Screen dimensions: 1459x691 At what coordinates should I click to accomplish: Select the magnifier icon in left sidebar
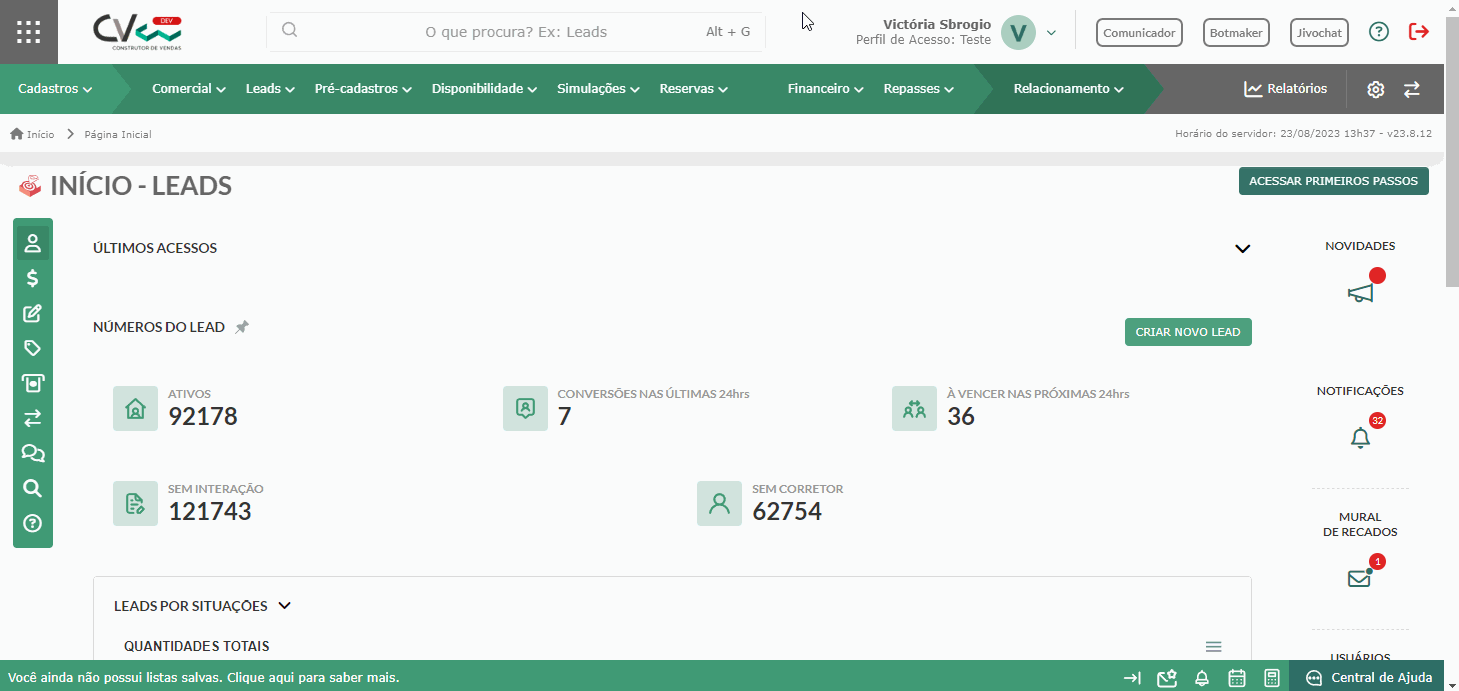[x=33, y=488]
